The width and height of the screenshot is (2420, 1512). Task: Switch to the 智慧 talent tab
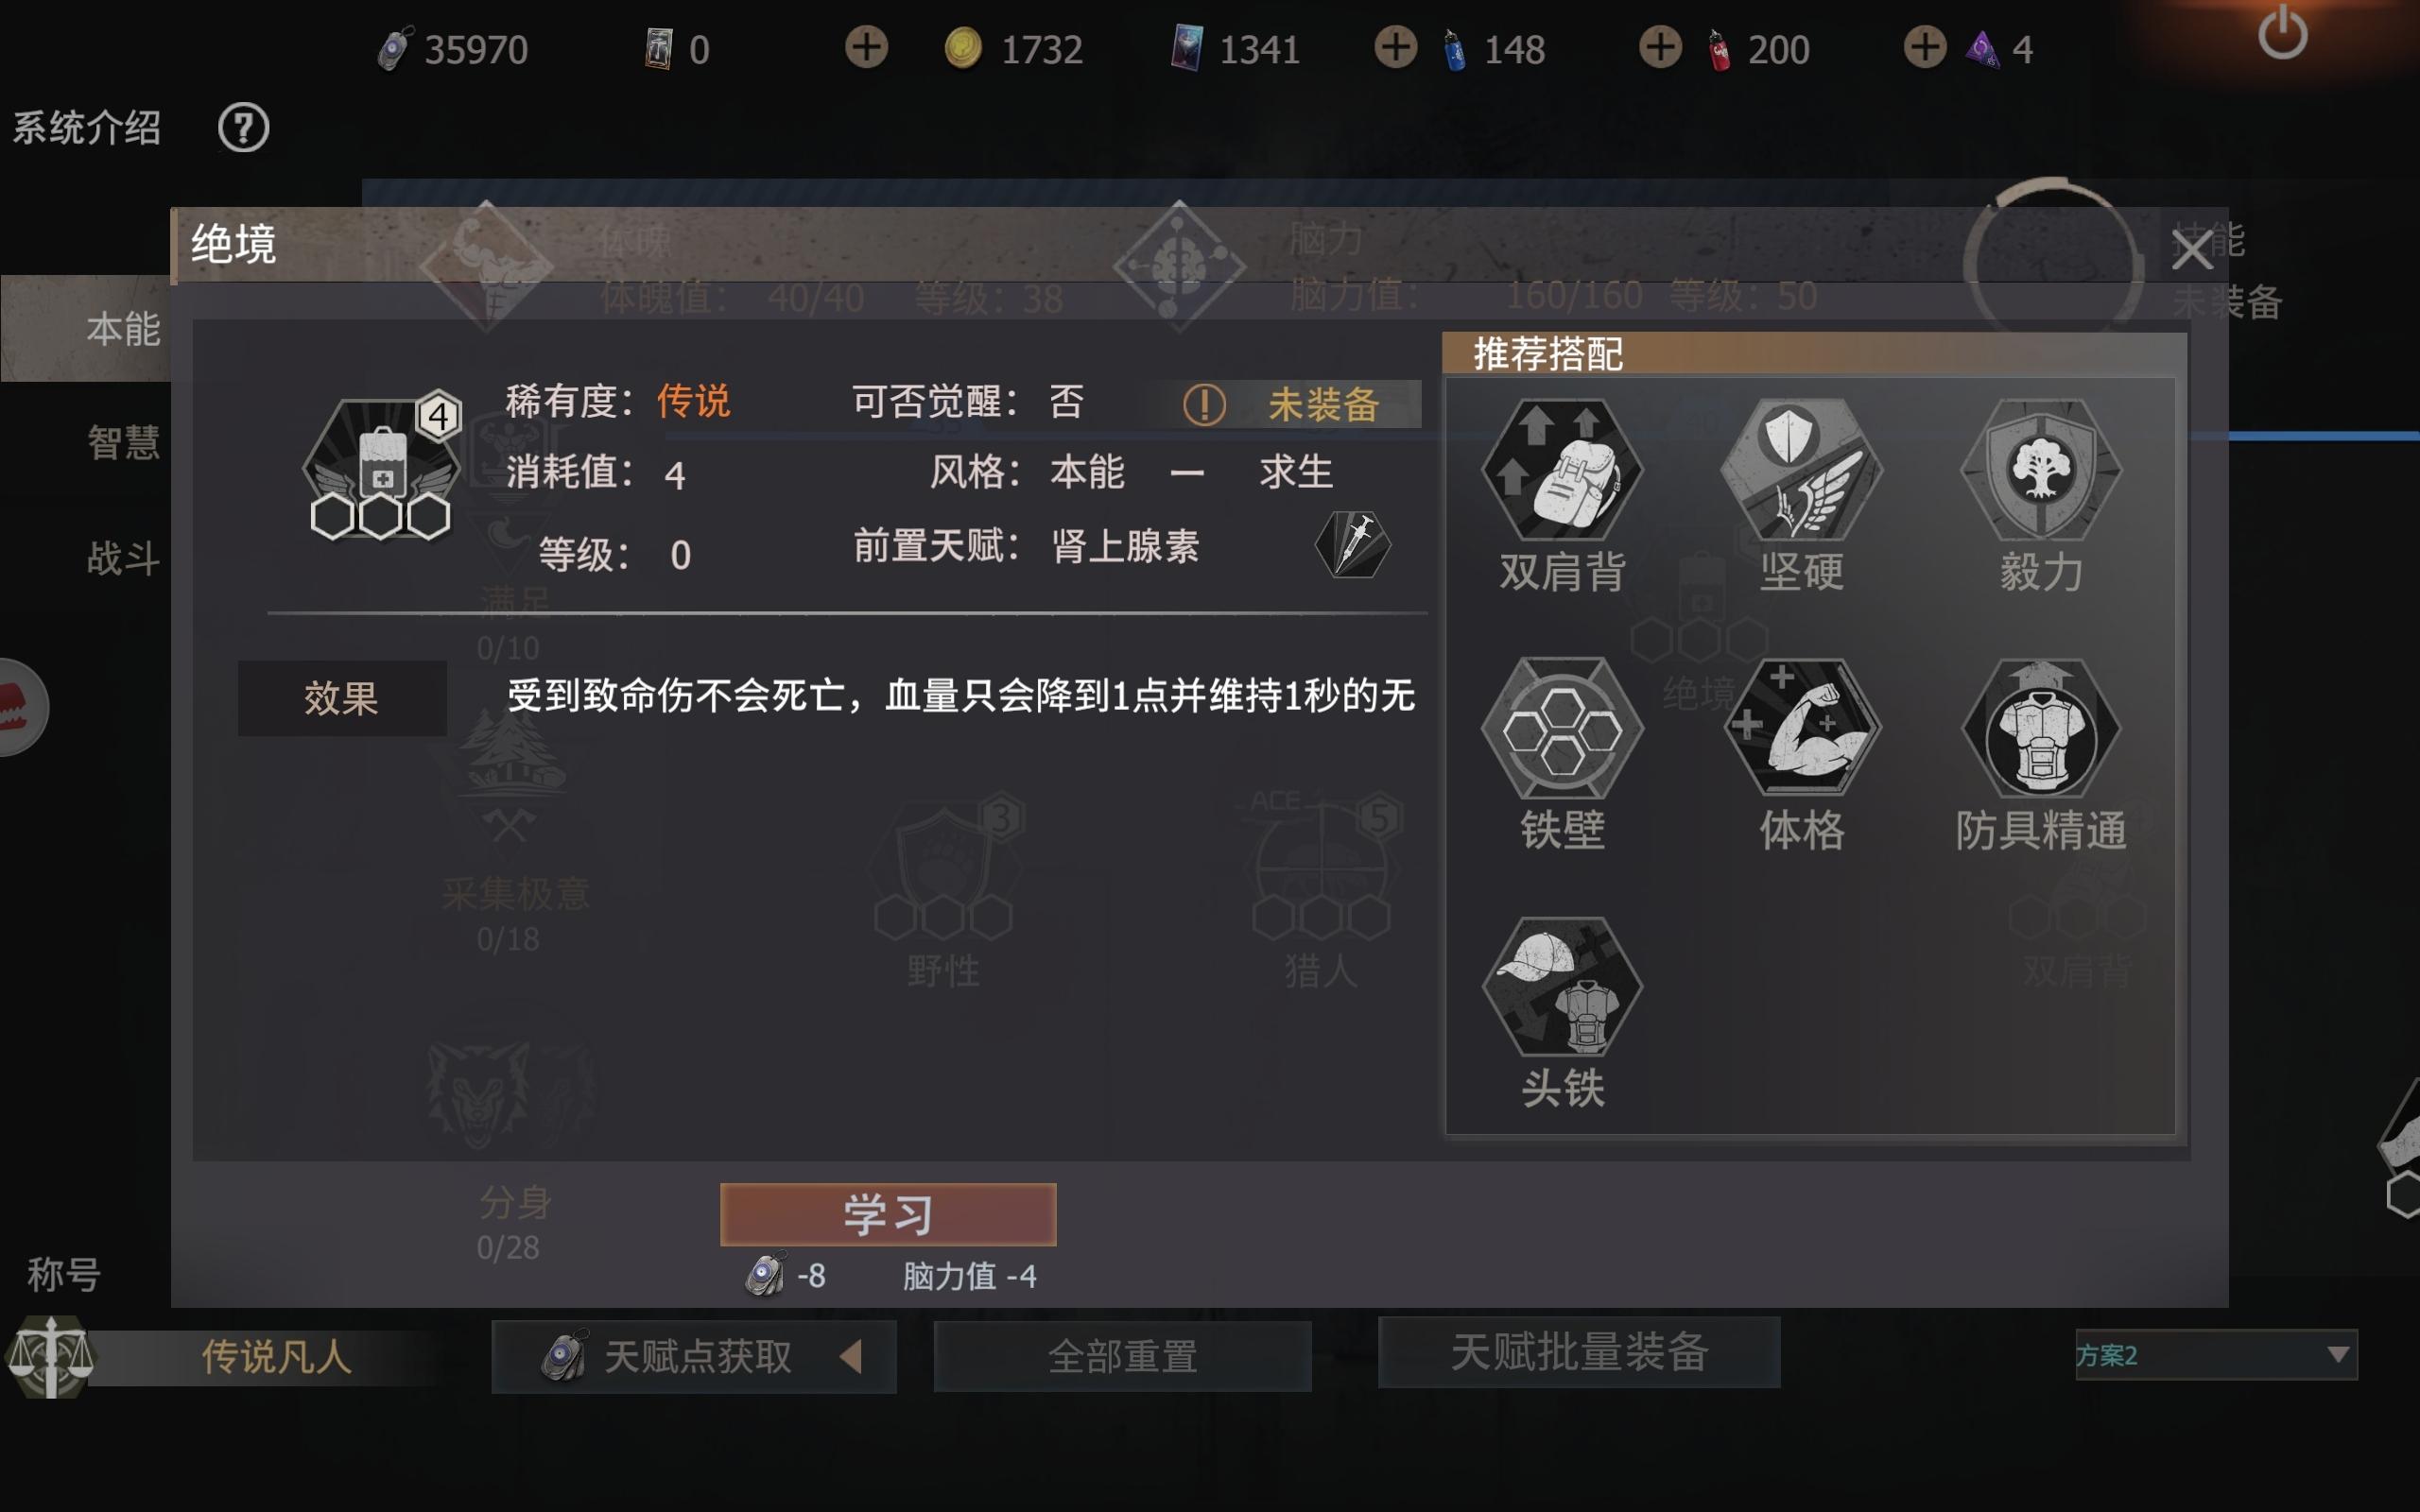[x=123, y=442]
